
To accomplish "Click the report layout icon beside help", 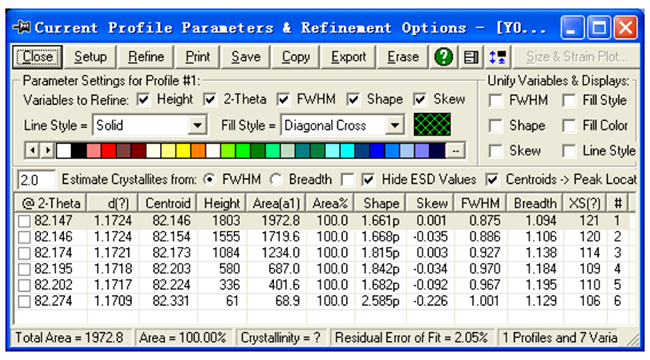I will (x=471, y=57).
